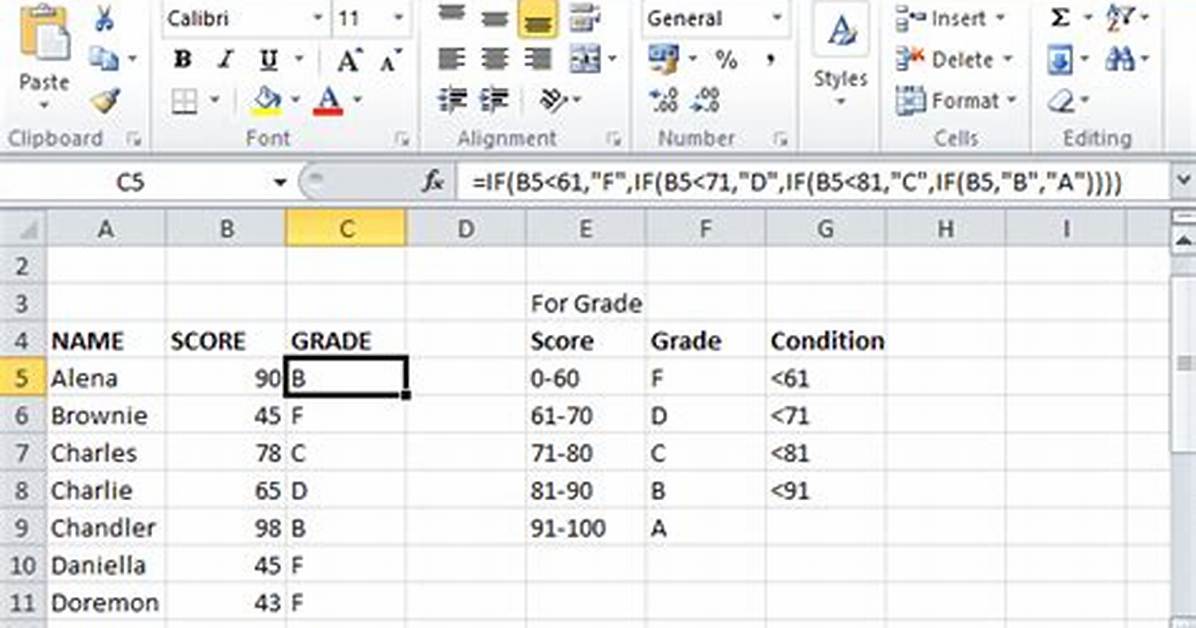Click Merge and Center icon
1196x628 pixels.
585,59
